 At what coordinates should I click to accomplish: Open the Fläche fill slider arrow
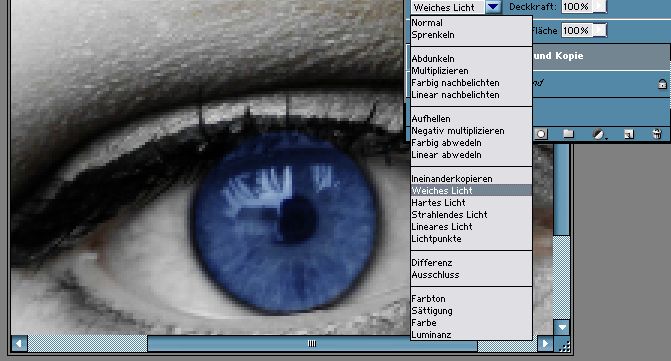(x=600, y=30)
